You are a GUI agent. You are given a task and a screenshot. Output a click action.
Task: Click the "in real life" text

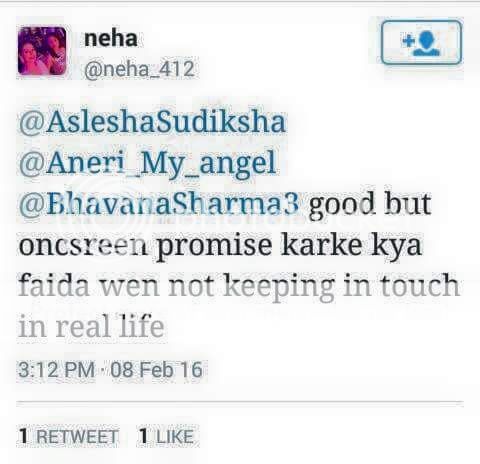(91, 326)
